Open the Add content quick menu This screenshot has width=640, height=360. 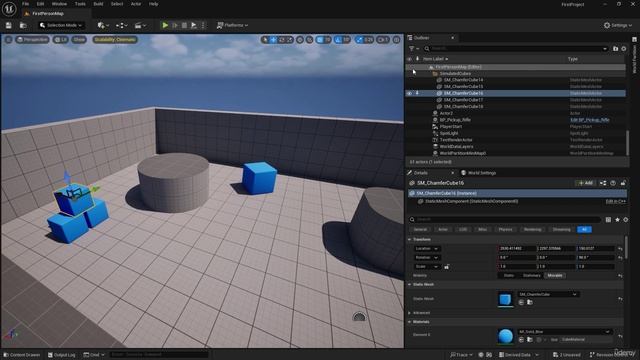coord(102,25)
